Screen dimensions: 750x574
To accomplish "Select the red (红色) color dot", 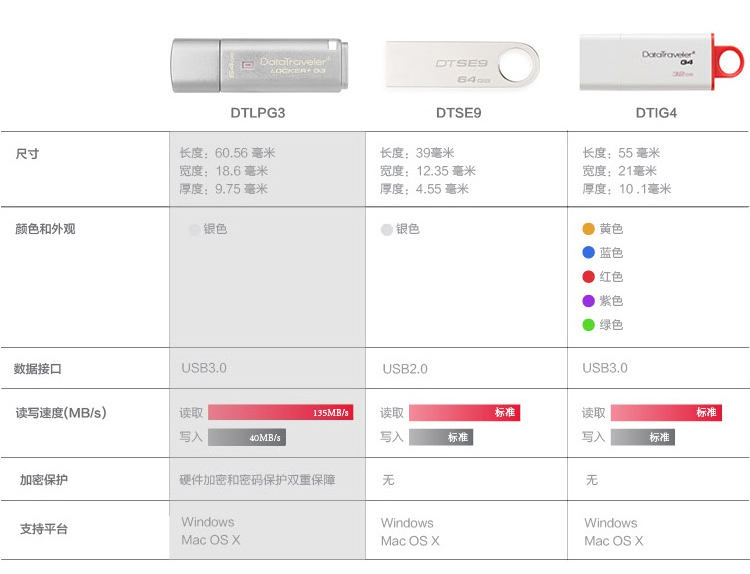I will (589, 277).
